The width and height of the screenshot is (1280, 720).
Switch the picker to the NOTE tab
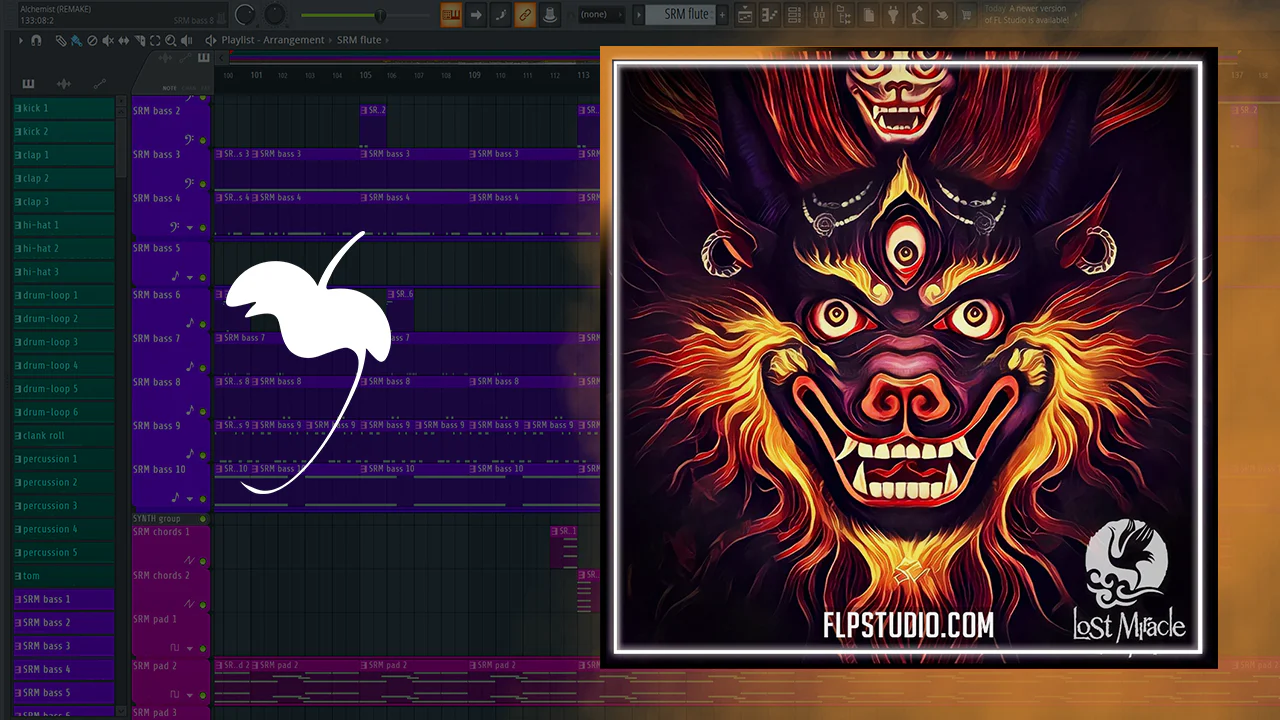coord(170,88)
